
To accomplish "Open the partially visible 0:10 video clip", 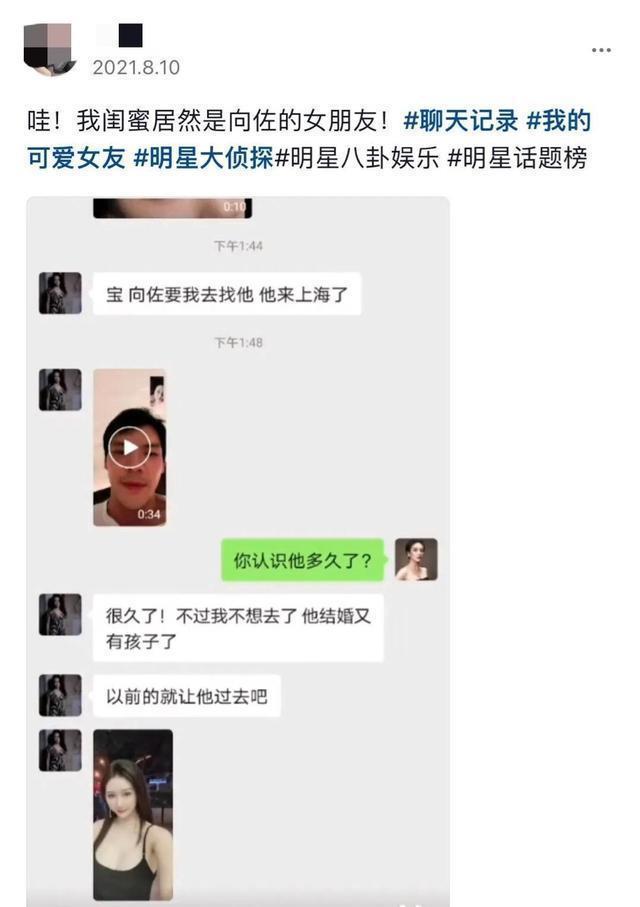I will tap(172, 208).
